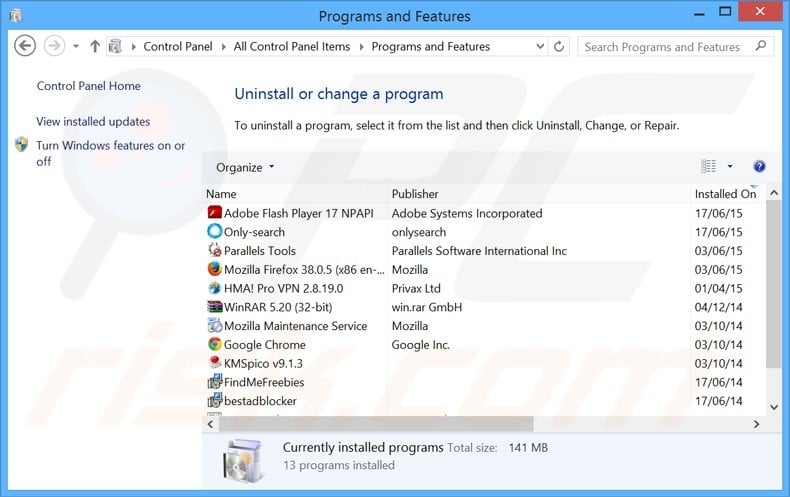The height and width of the screenshot is (497, 790).
Task: Sort by Name column header
Action: coord(221,194)
